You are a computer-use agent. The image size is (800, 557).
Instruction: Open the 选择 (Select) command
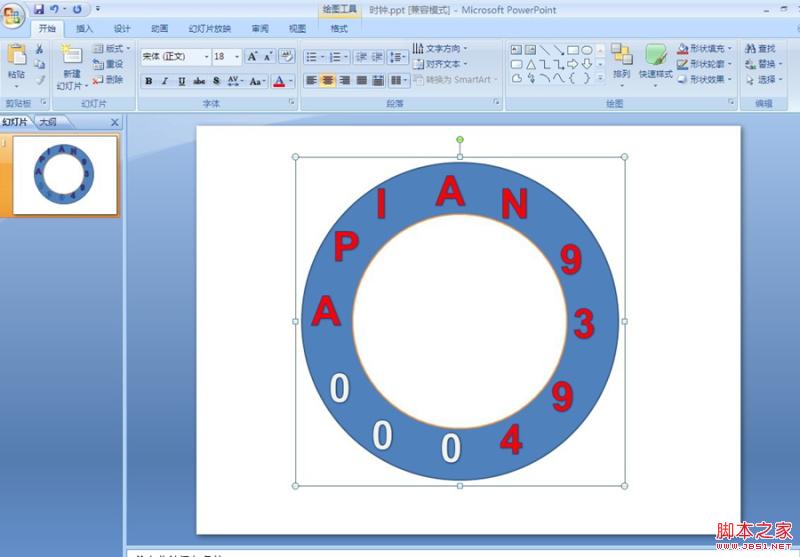point(763,80)
